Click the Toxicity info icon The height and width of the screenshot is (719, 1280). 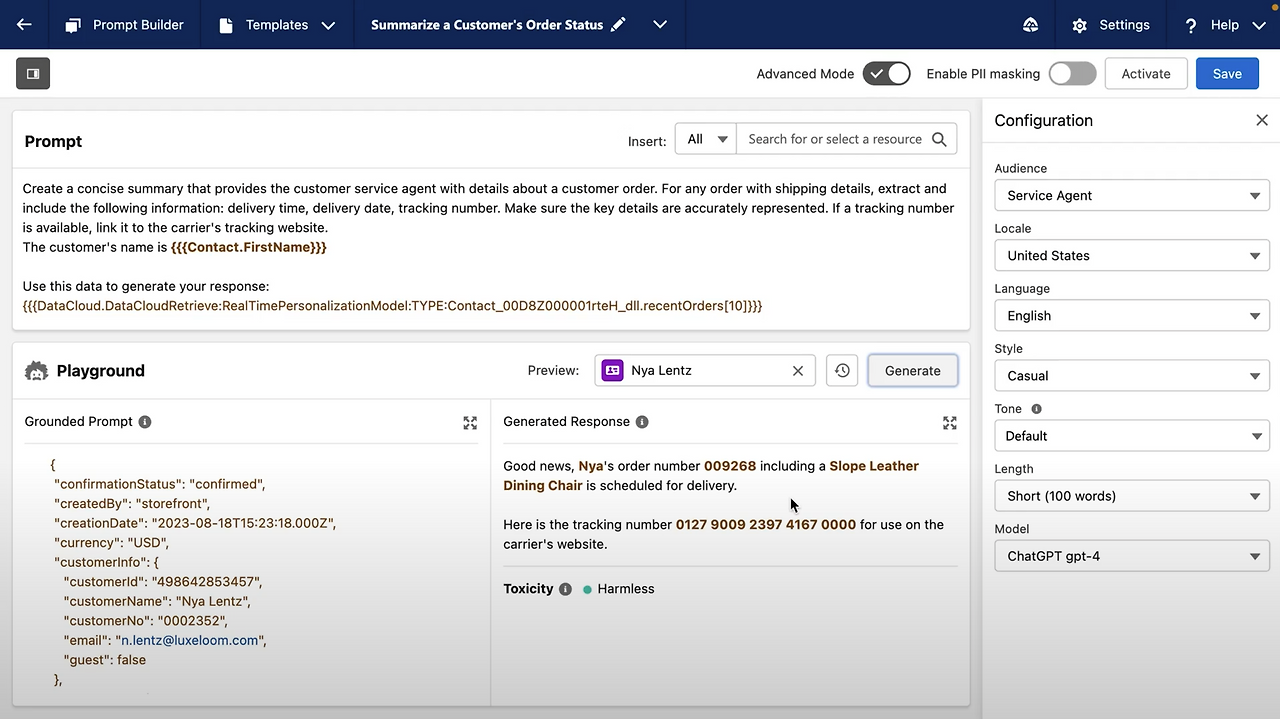tap(565, 589)
